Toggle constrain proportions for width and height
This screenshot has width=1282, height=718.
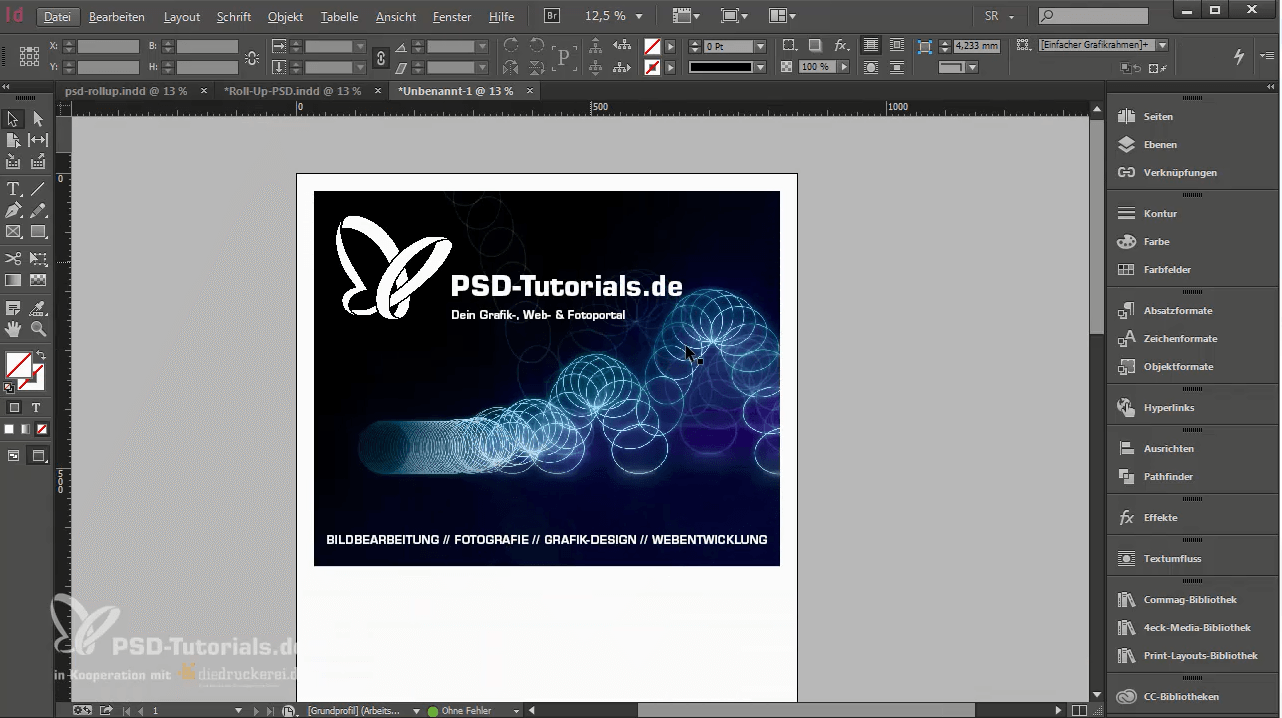[x=251, y=57]
